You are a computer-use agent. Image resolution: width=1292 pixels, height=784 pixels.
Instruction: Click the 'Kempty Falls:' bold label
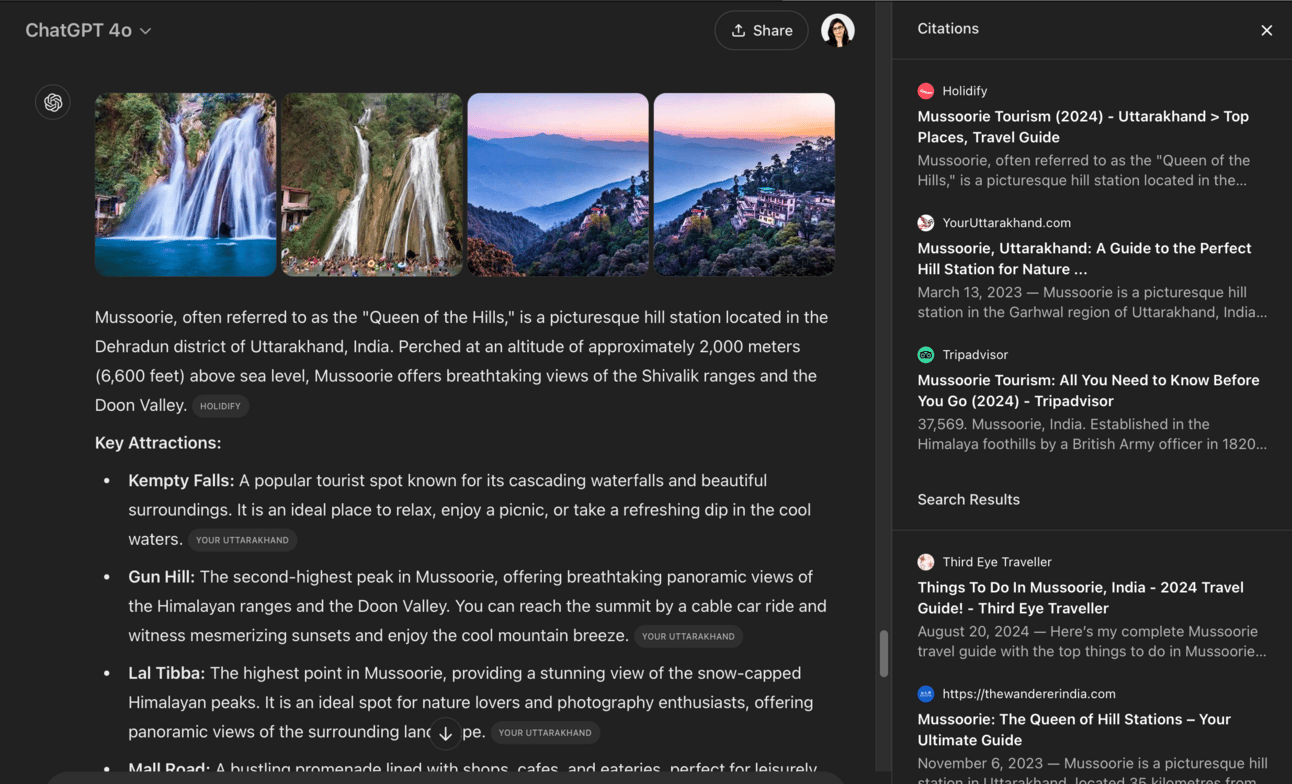pos(181,481)
